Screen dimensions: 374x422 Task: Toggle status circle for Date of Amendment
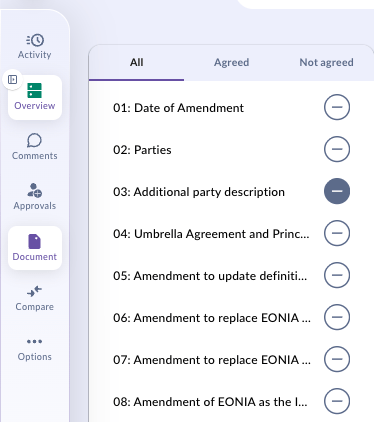tap(337, 107)
